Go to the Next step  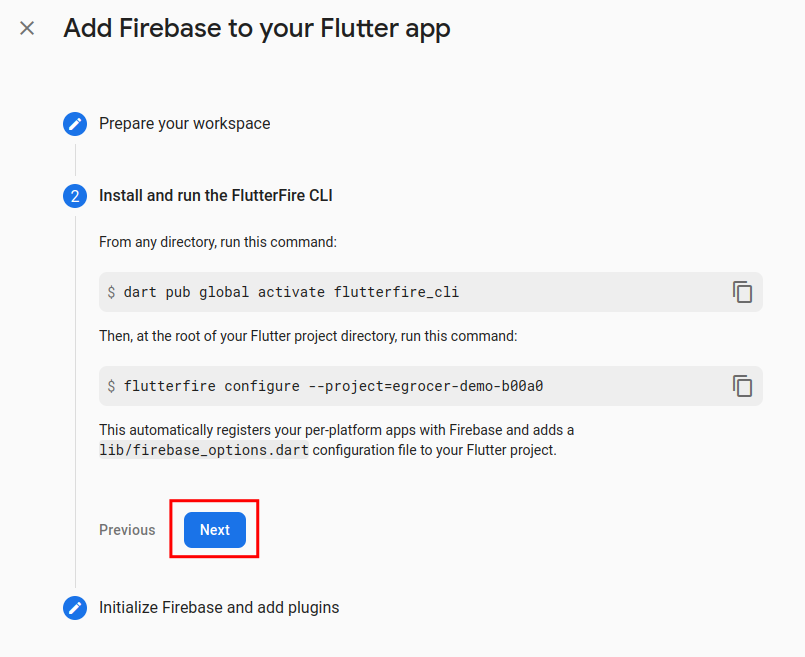click(x=215, y=530)
